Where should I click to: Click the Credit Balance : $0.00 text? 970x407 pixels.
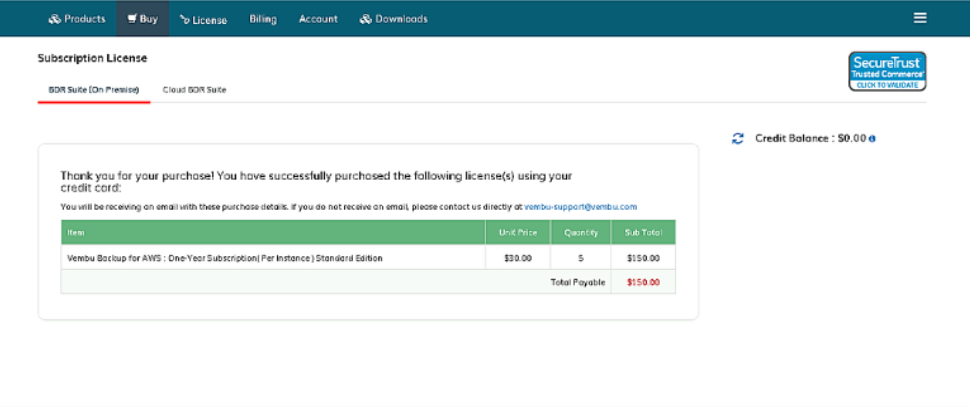810,139
